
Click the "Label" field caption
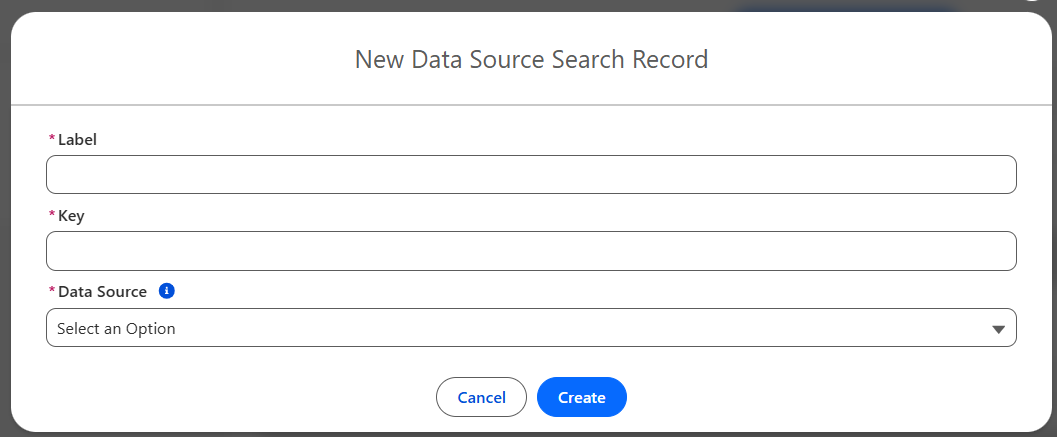click(78, 140)
